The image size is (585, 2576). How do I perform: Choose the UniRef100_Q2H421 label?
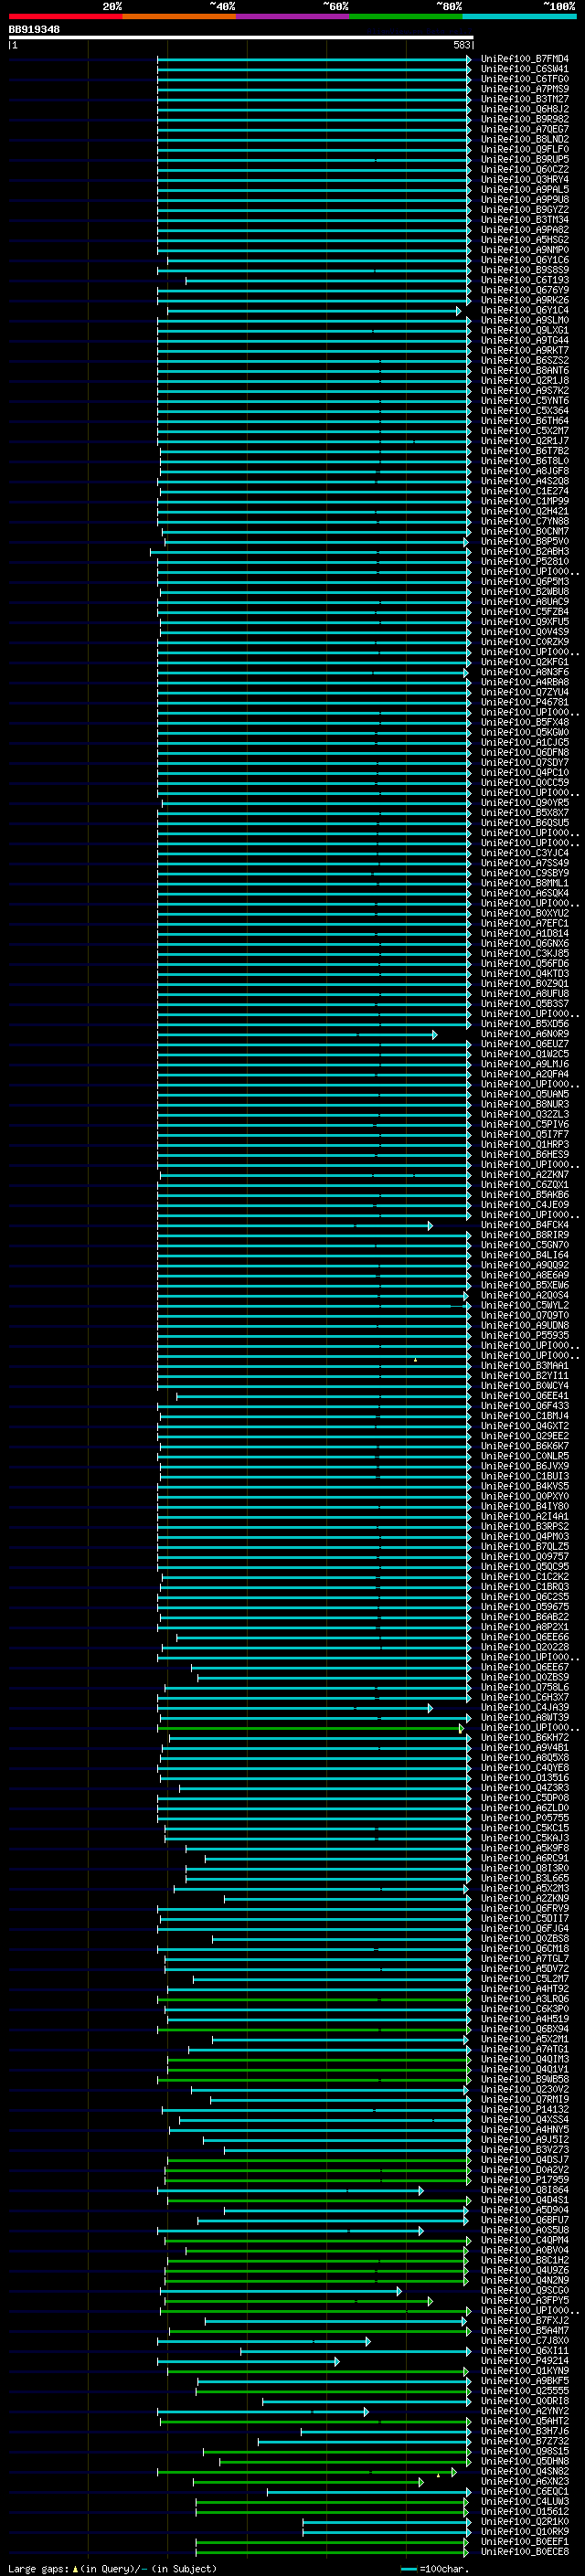[x=525, y=511]
